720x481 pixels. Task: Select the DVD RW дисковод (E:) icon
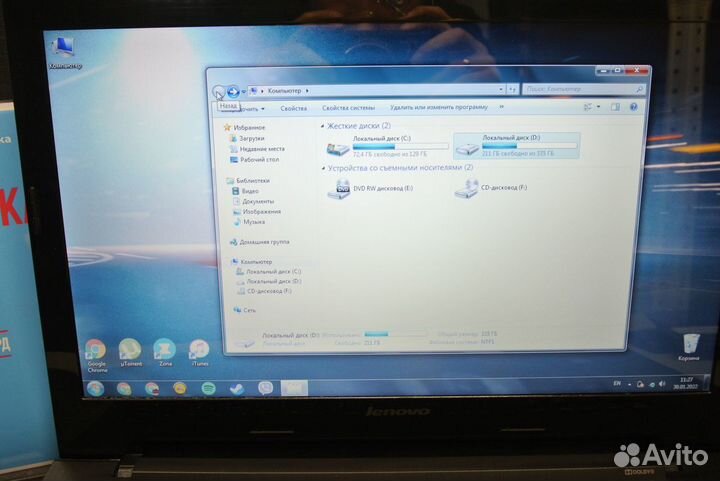click(339, 189)
